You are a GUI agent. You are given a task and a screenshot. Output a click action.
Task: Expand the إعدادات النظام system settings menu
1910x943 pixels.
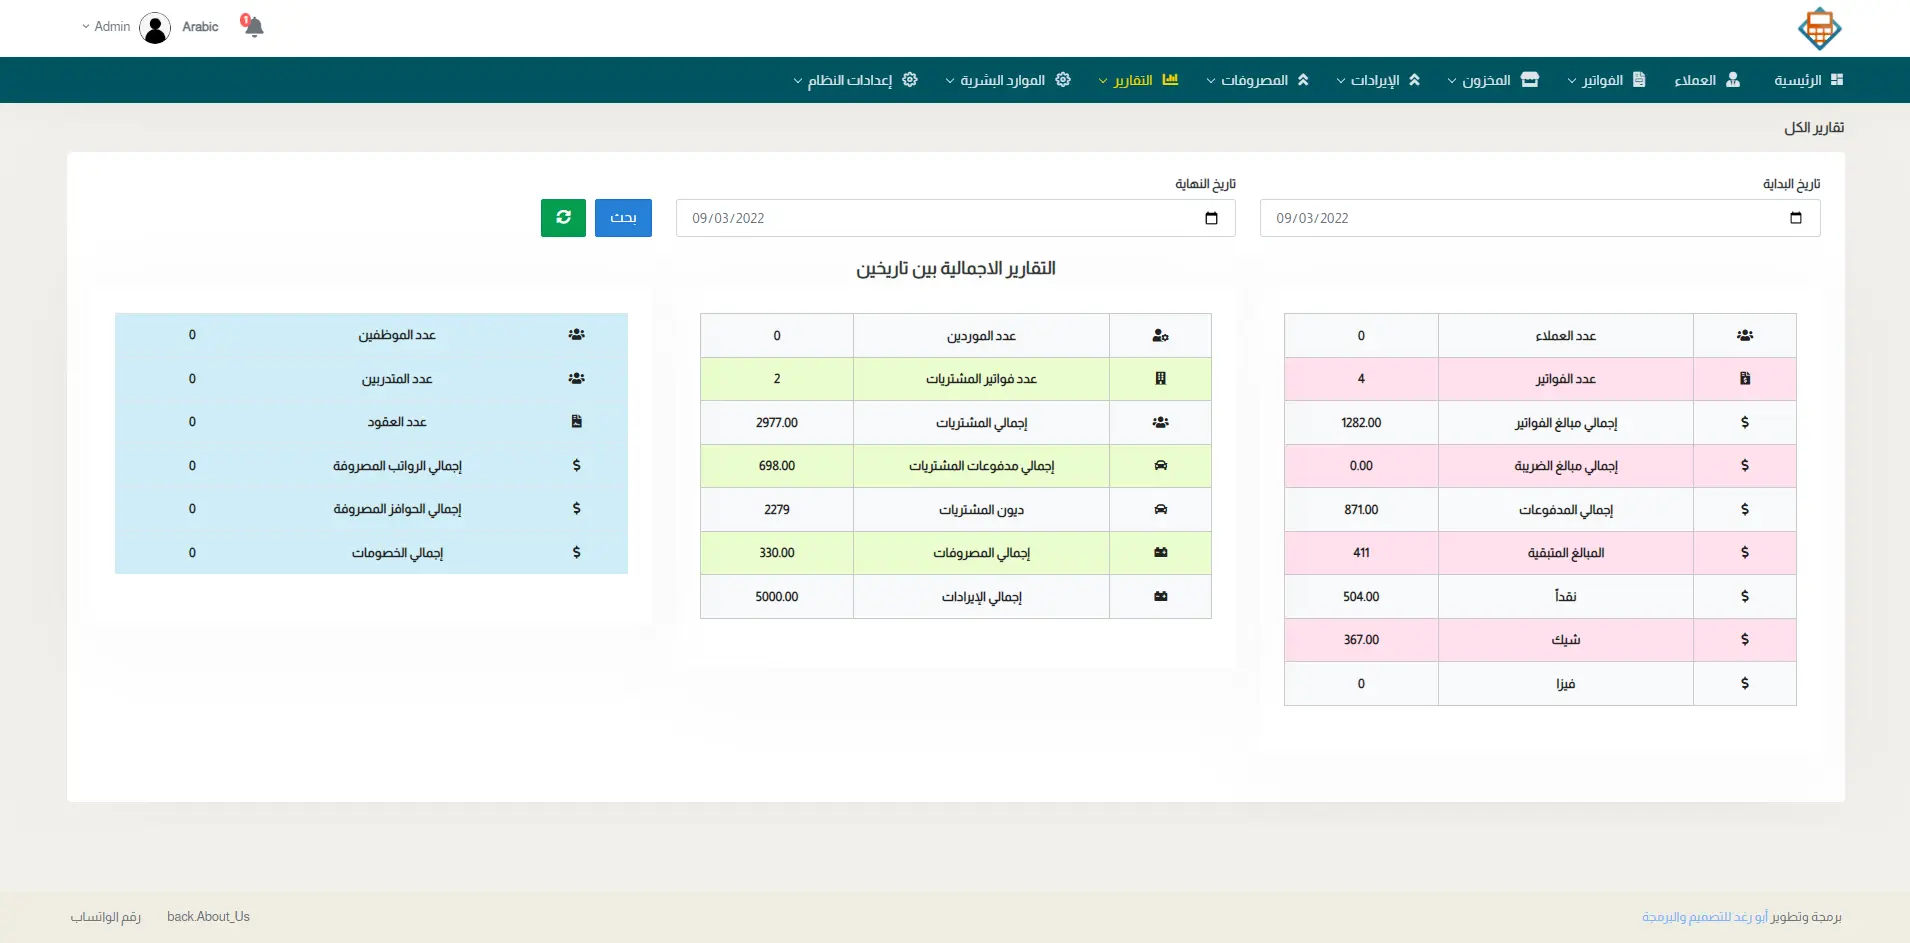point(855,80)
